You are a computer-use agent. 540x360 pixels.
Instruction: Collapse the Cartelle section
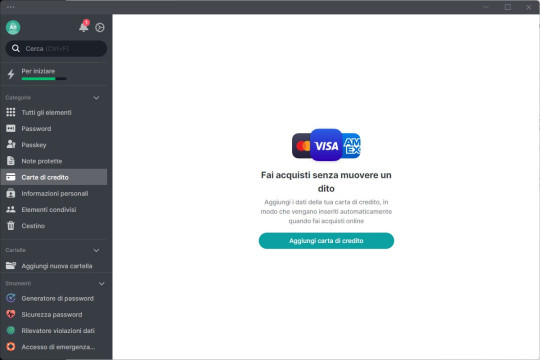(x=96, y=250)
